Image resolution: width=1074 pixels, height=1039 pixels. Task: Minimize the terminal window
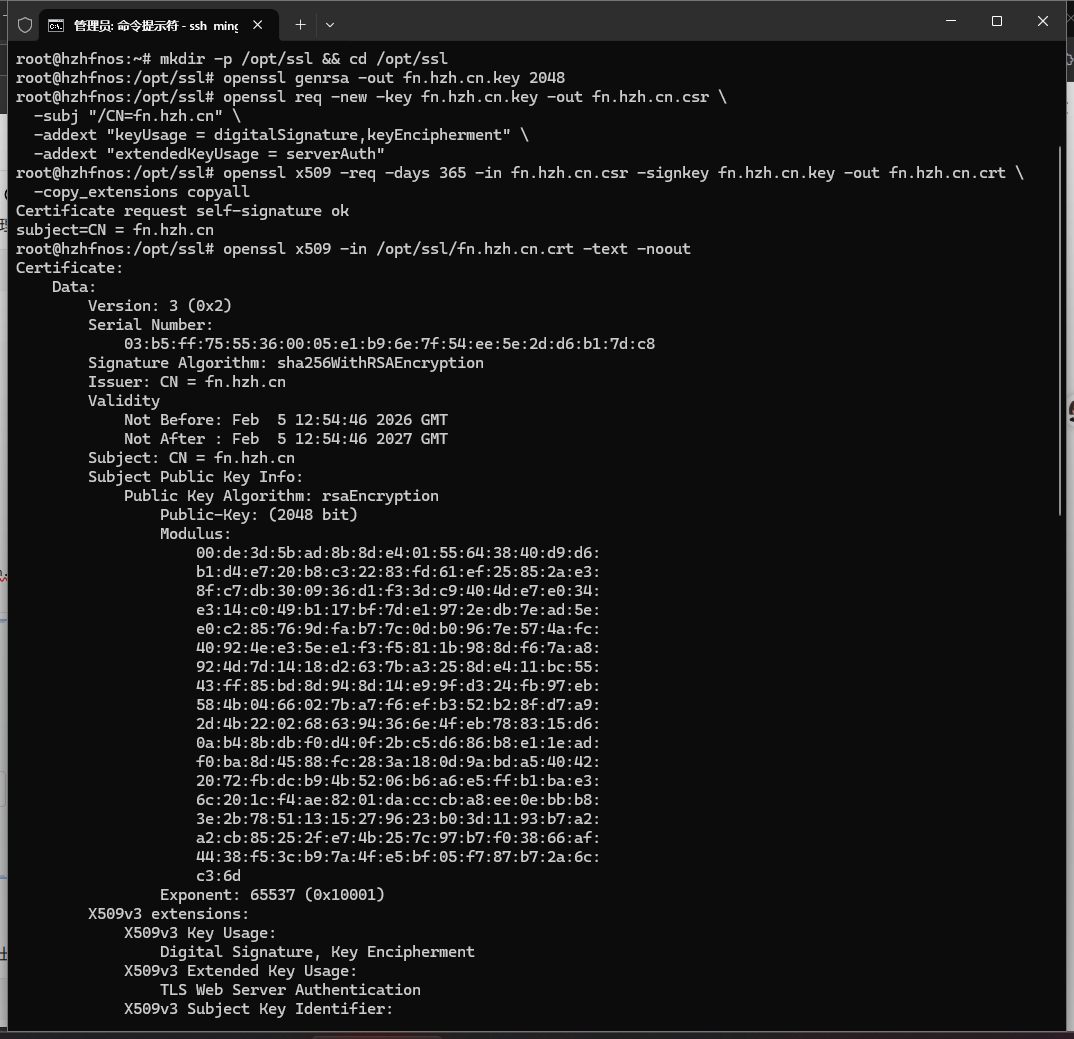point(950,21)
